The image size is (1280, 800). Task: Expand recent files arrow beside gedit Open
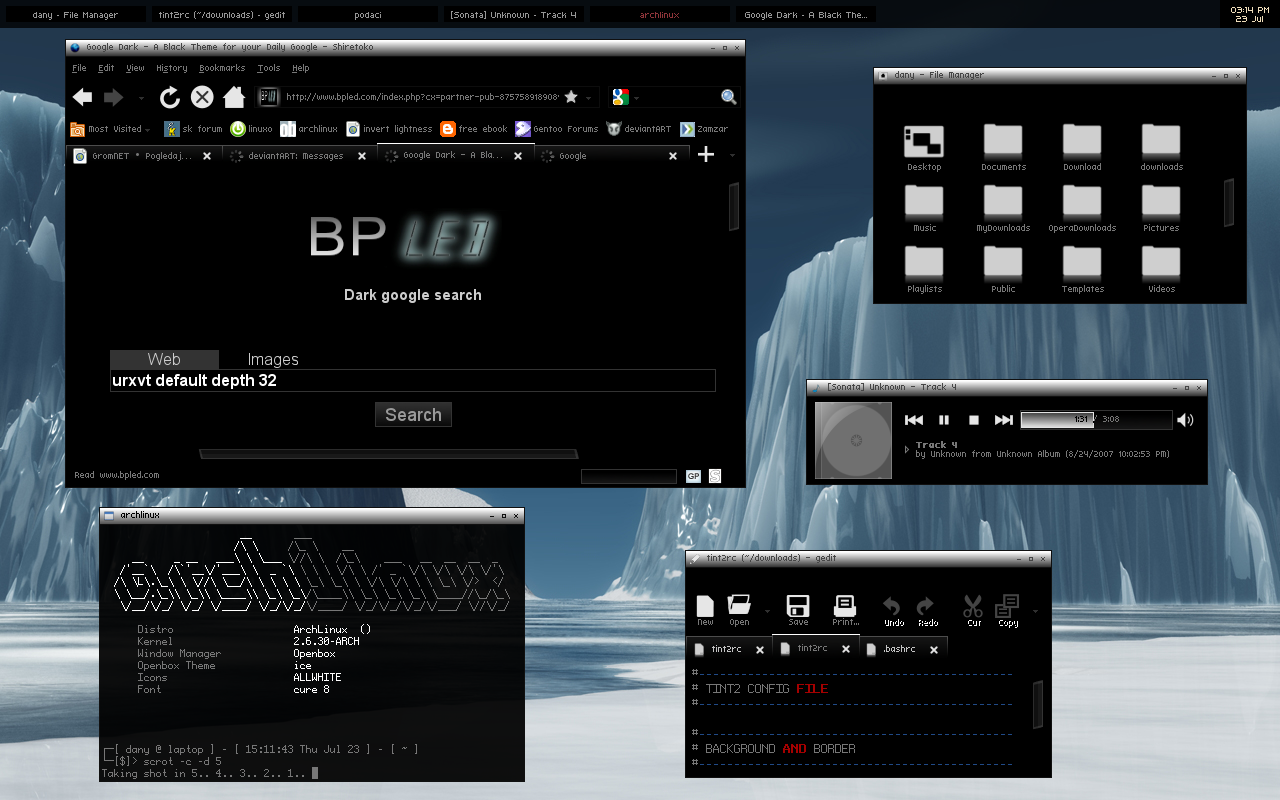(767, 611)
